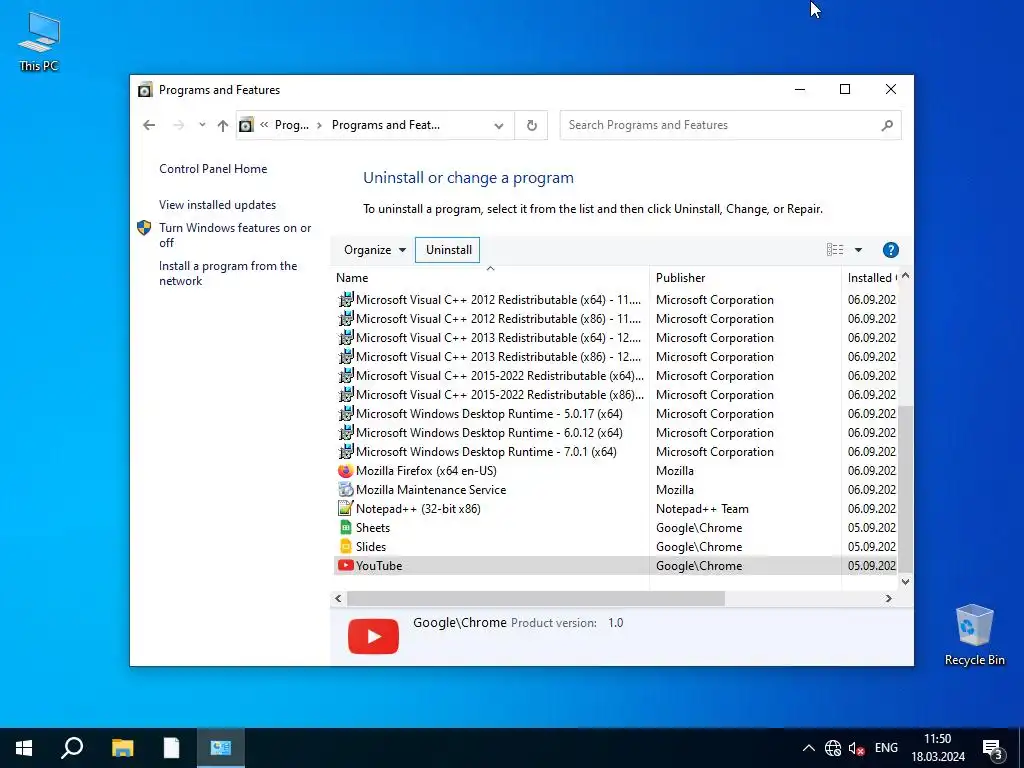Open address bar history dropdown
Viewport: 1024px width, 768px height.
499,125
